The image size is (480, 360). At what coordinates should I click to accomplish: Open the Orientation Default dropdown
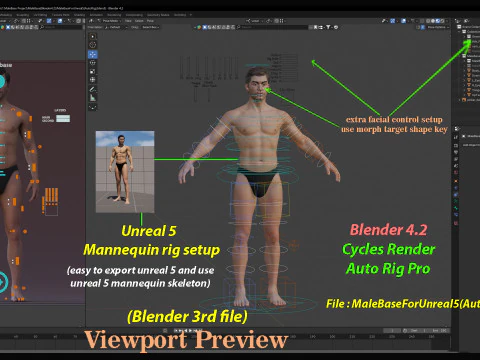(x=116, y=27)
